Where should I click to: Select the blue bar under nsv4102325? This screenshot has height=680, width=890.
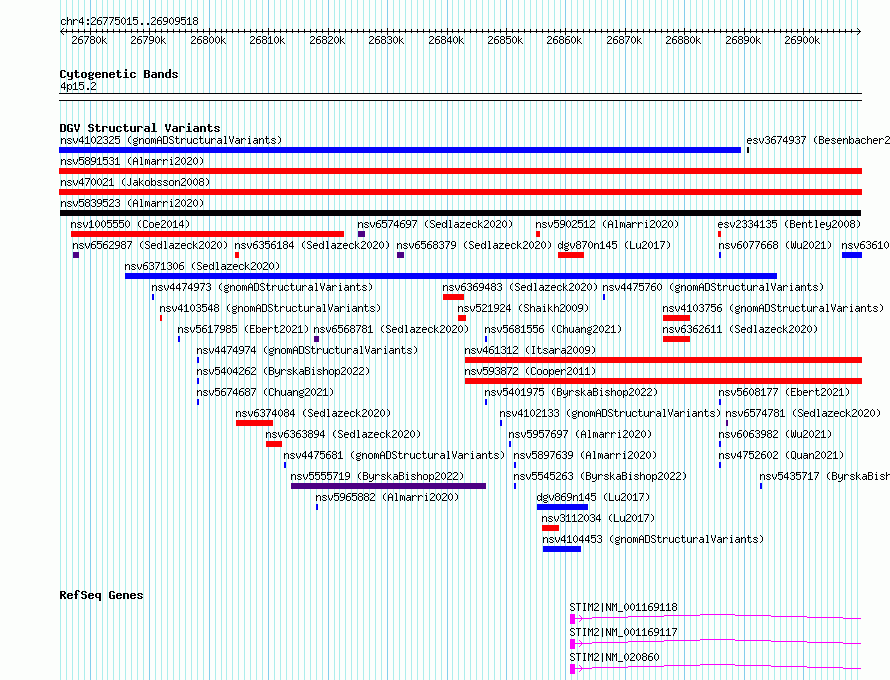(x=400, y=150)
